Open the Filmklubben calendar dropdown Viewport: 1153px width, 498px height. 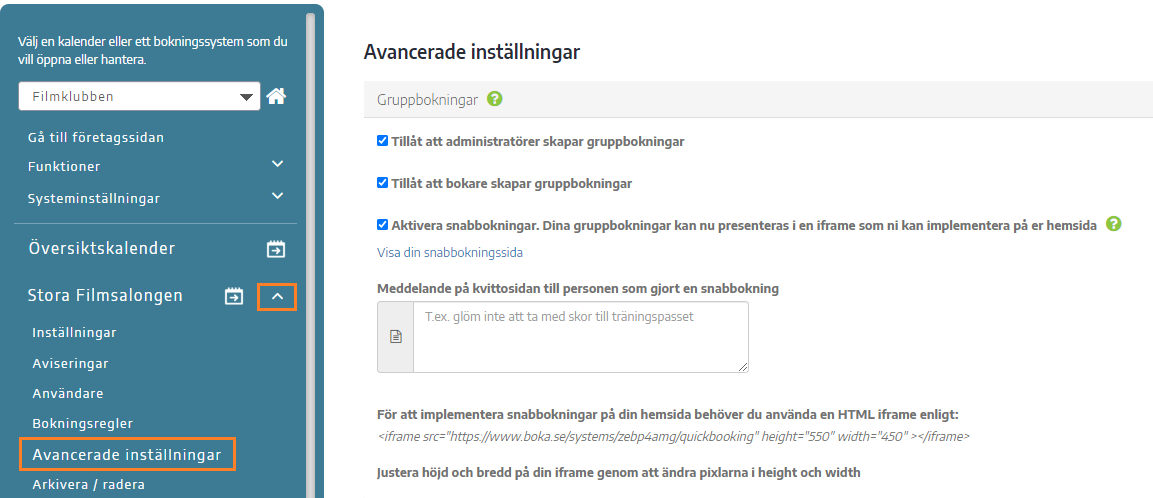[x=139, y=96]
